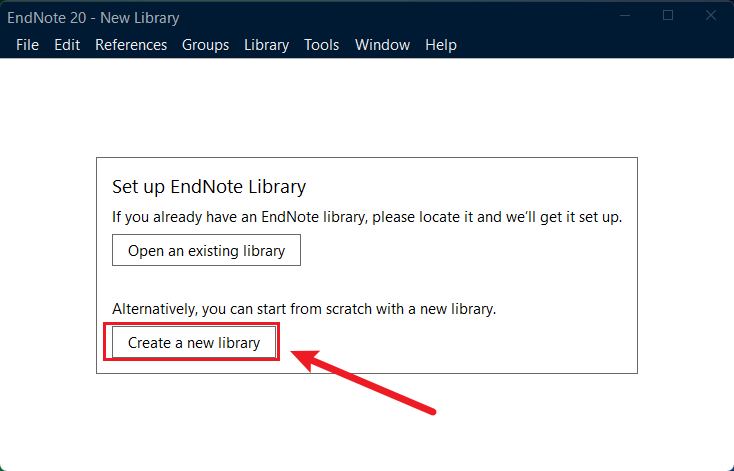Close the EndNote 20 window
The height and width of the screenshot is (471, 734).
(x=711, y=15)
